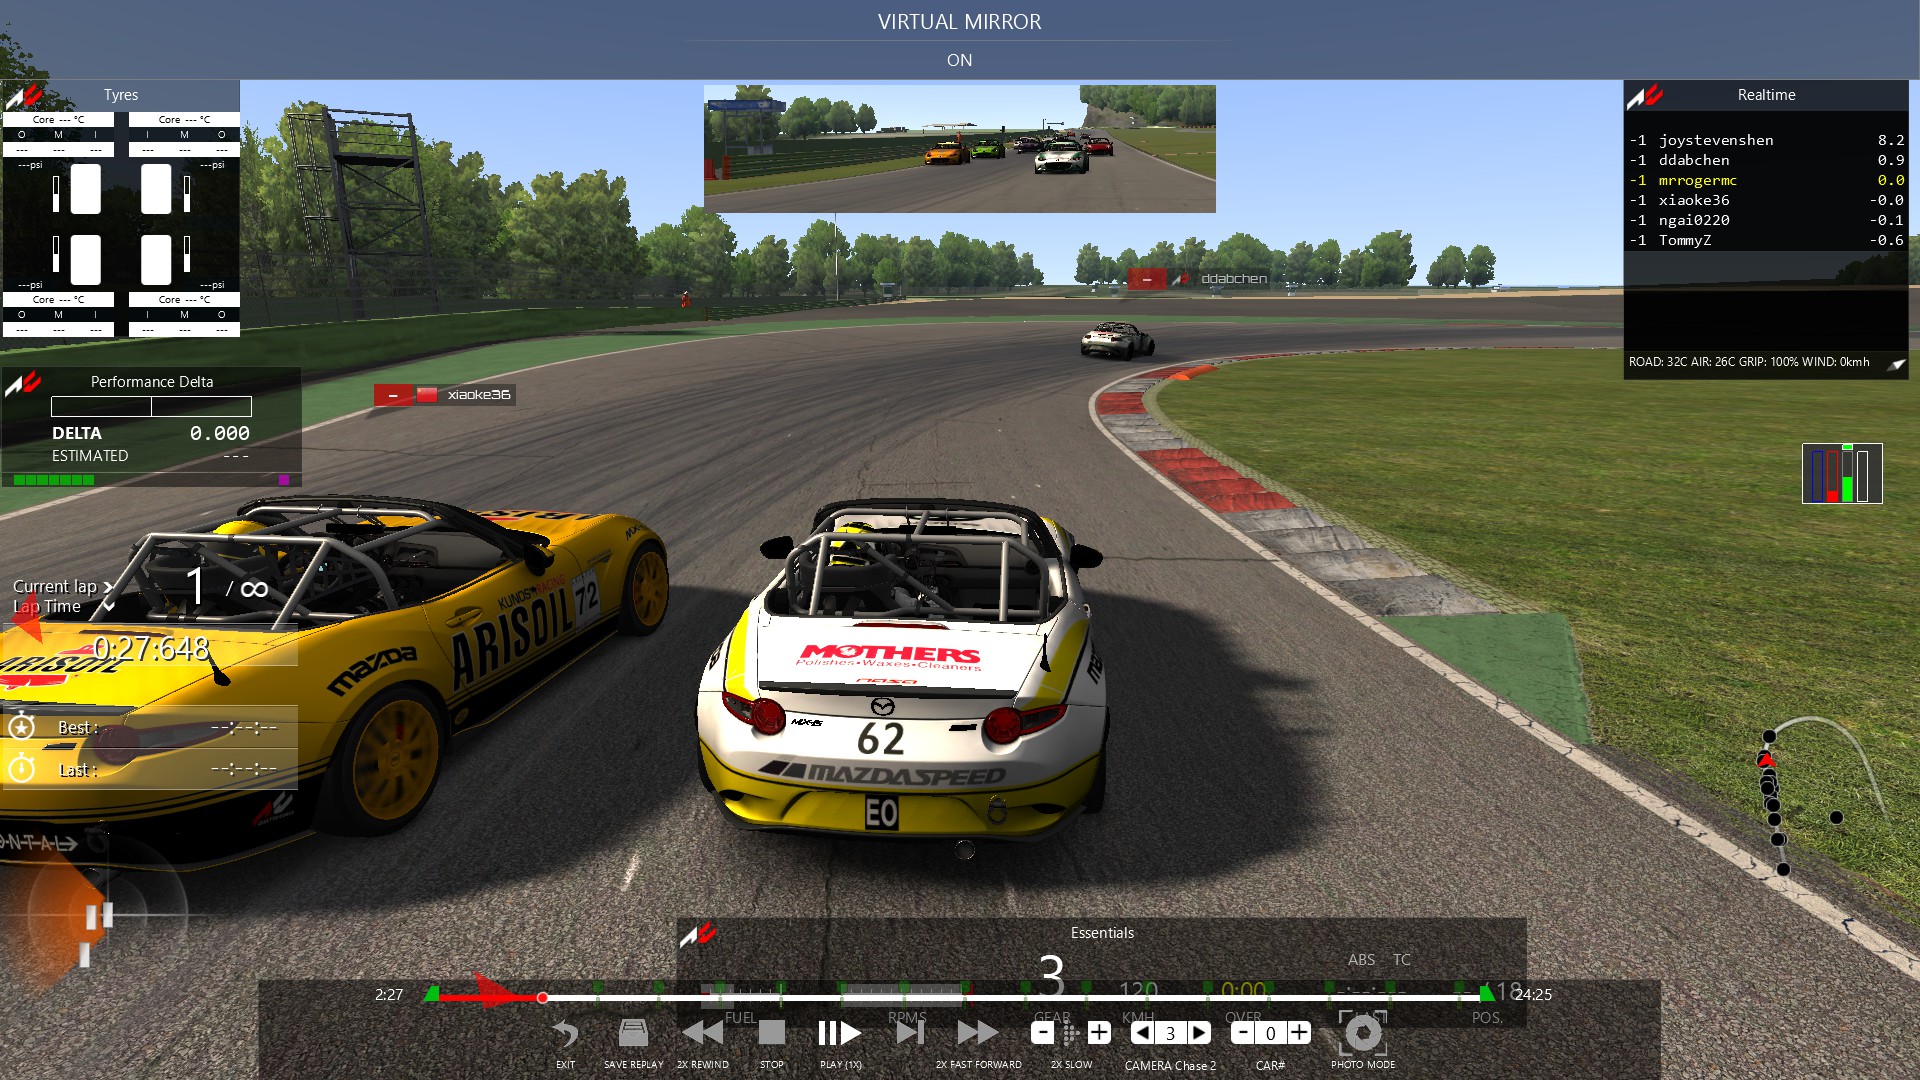Click the rear-left tyre indicator in Tyres
Screen dimensions: 1920x1080
(x=85, y=260)
